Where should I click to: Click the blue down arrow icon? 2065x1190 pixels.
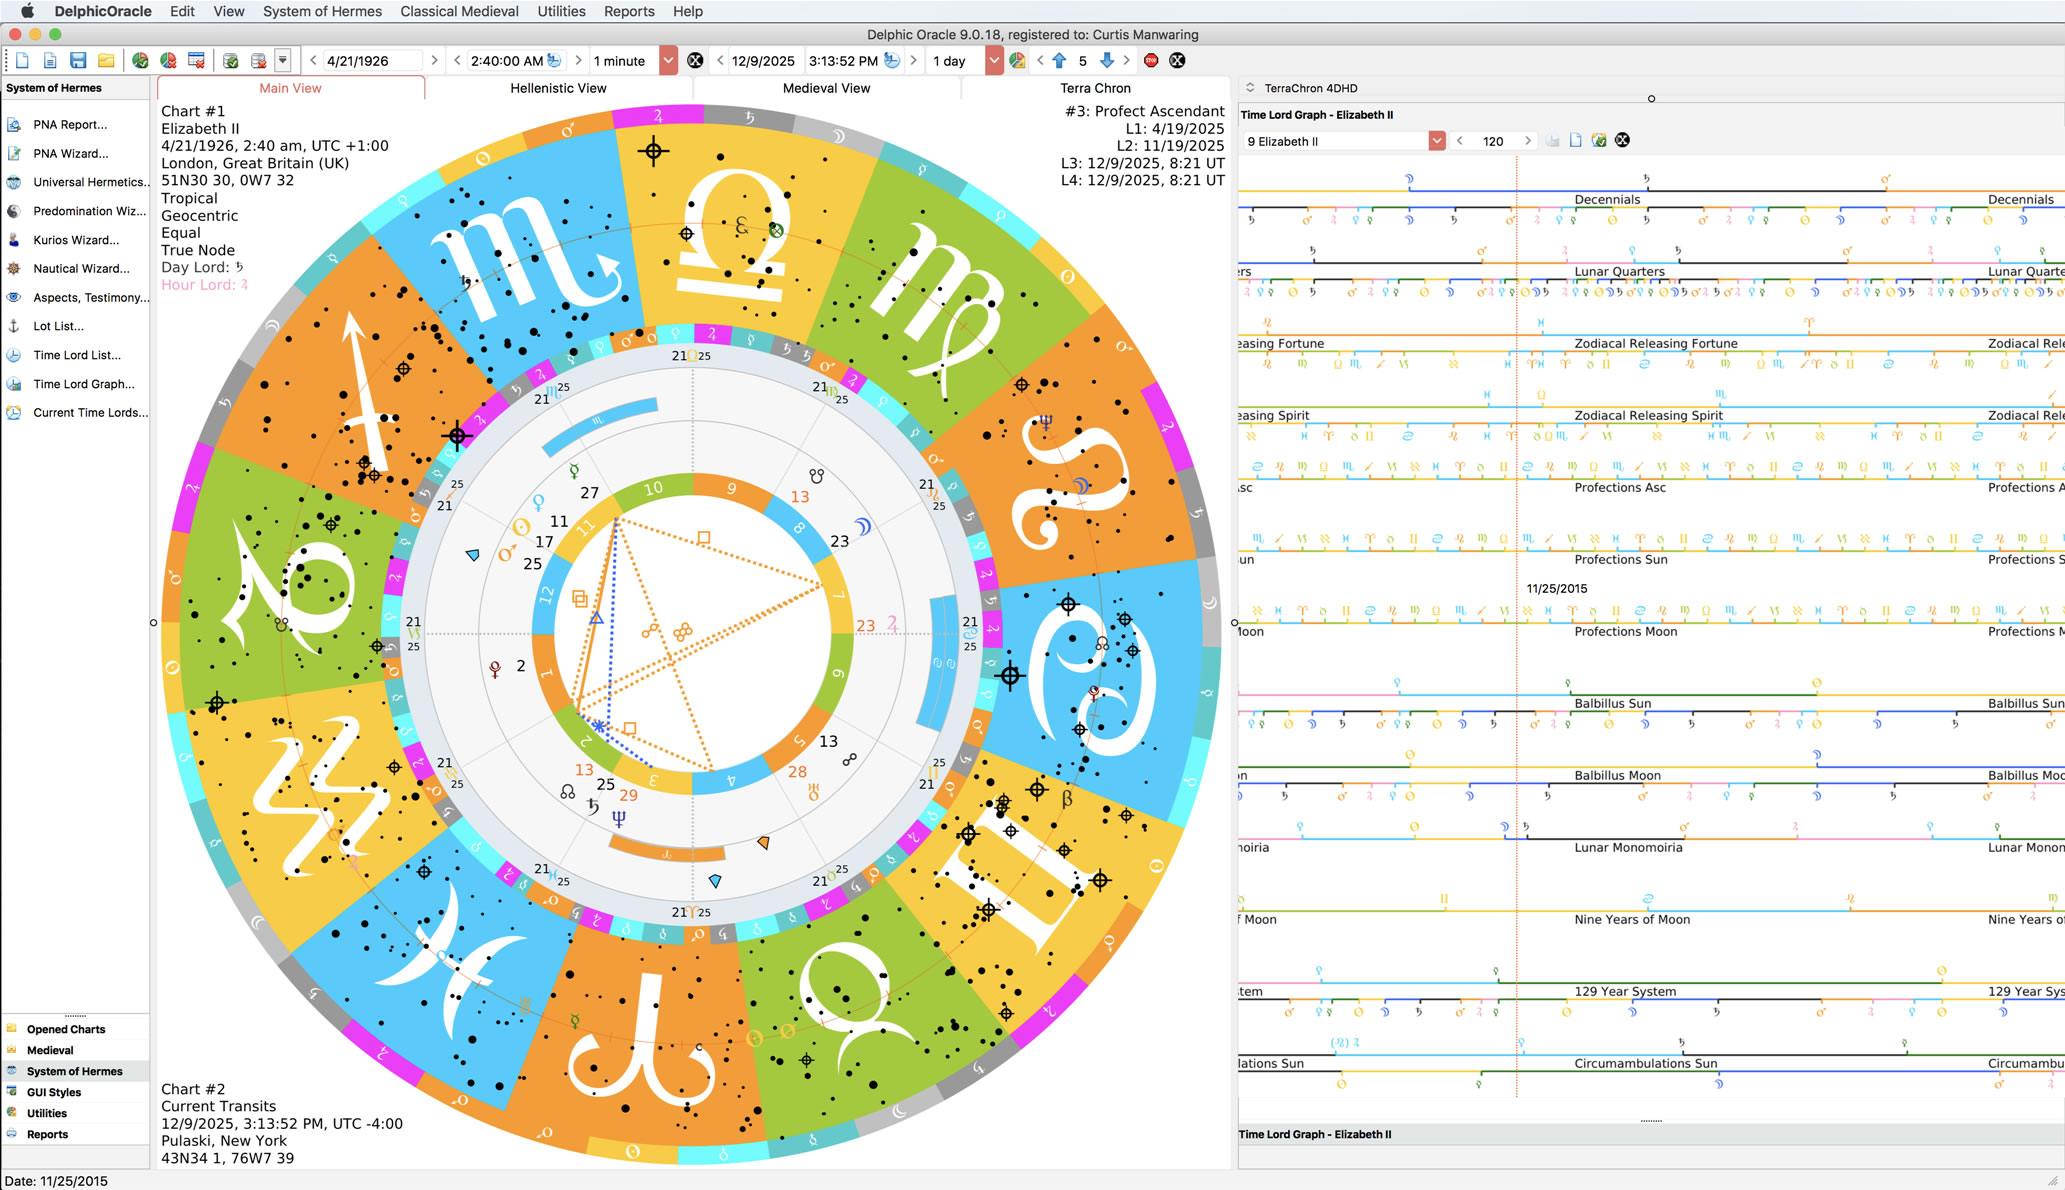coord(1106,61)
